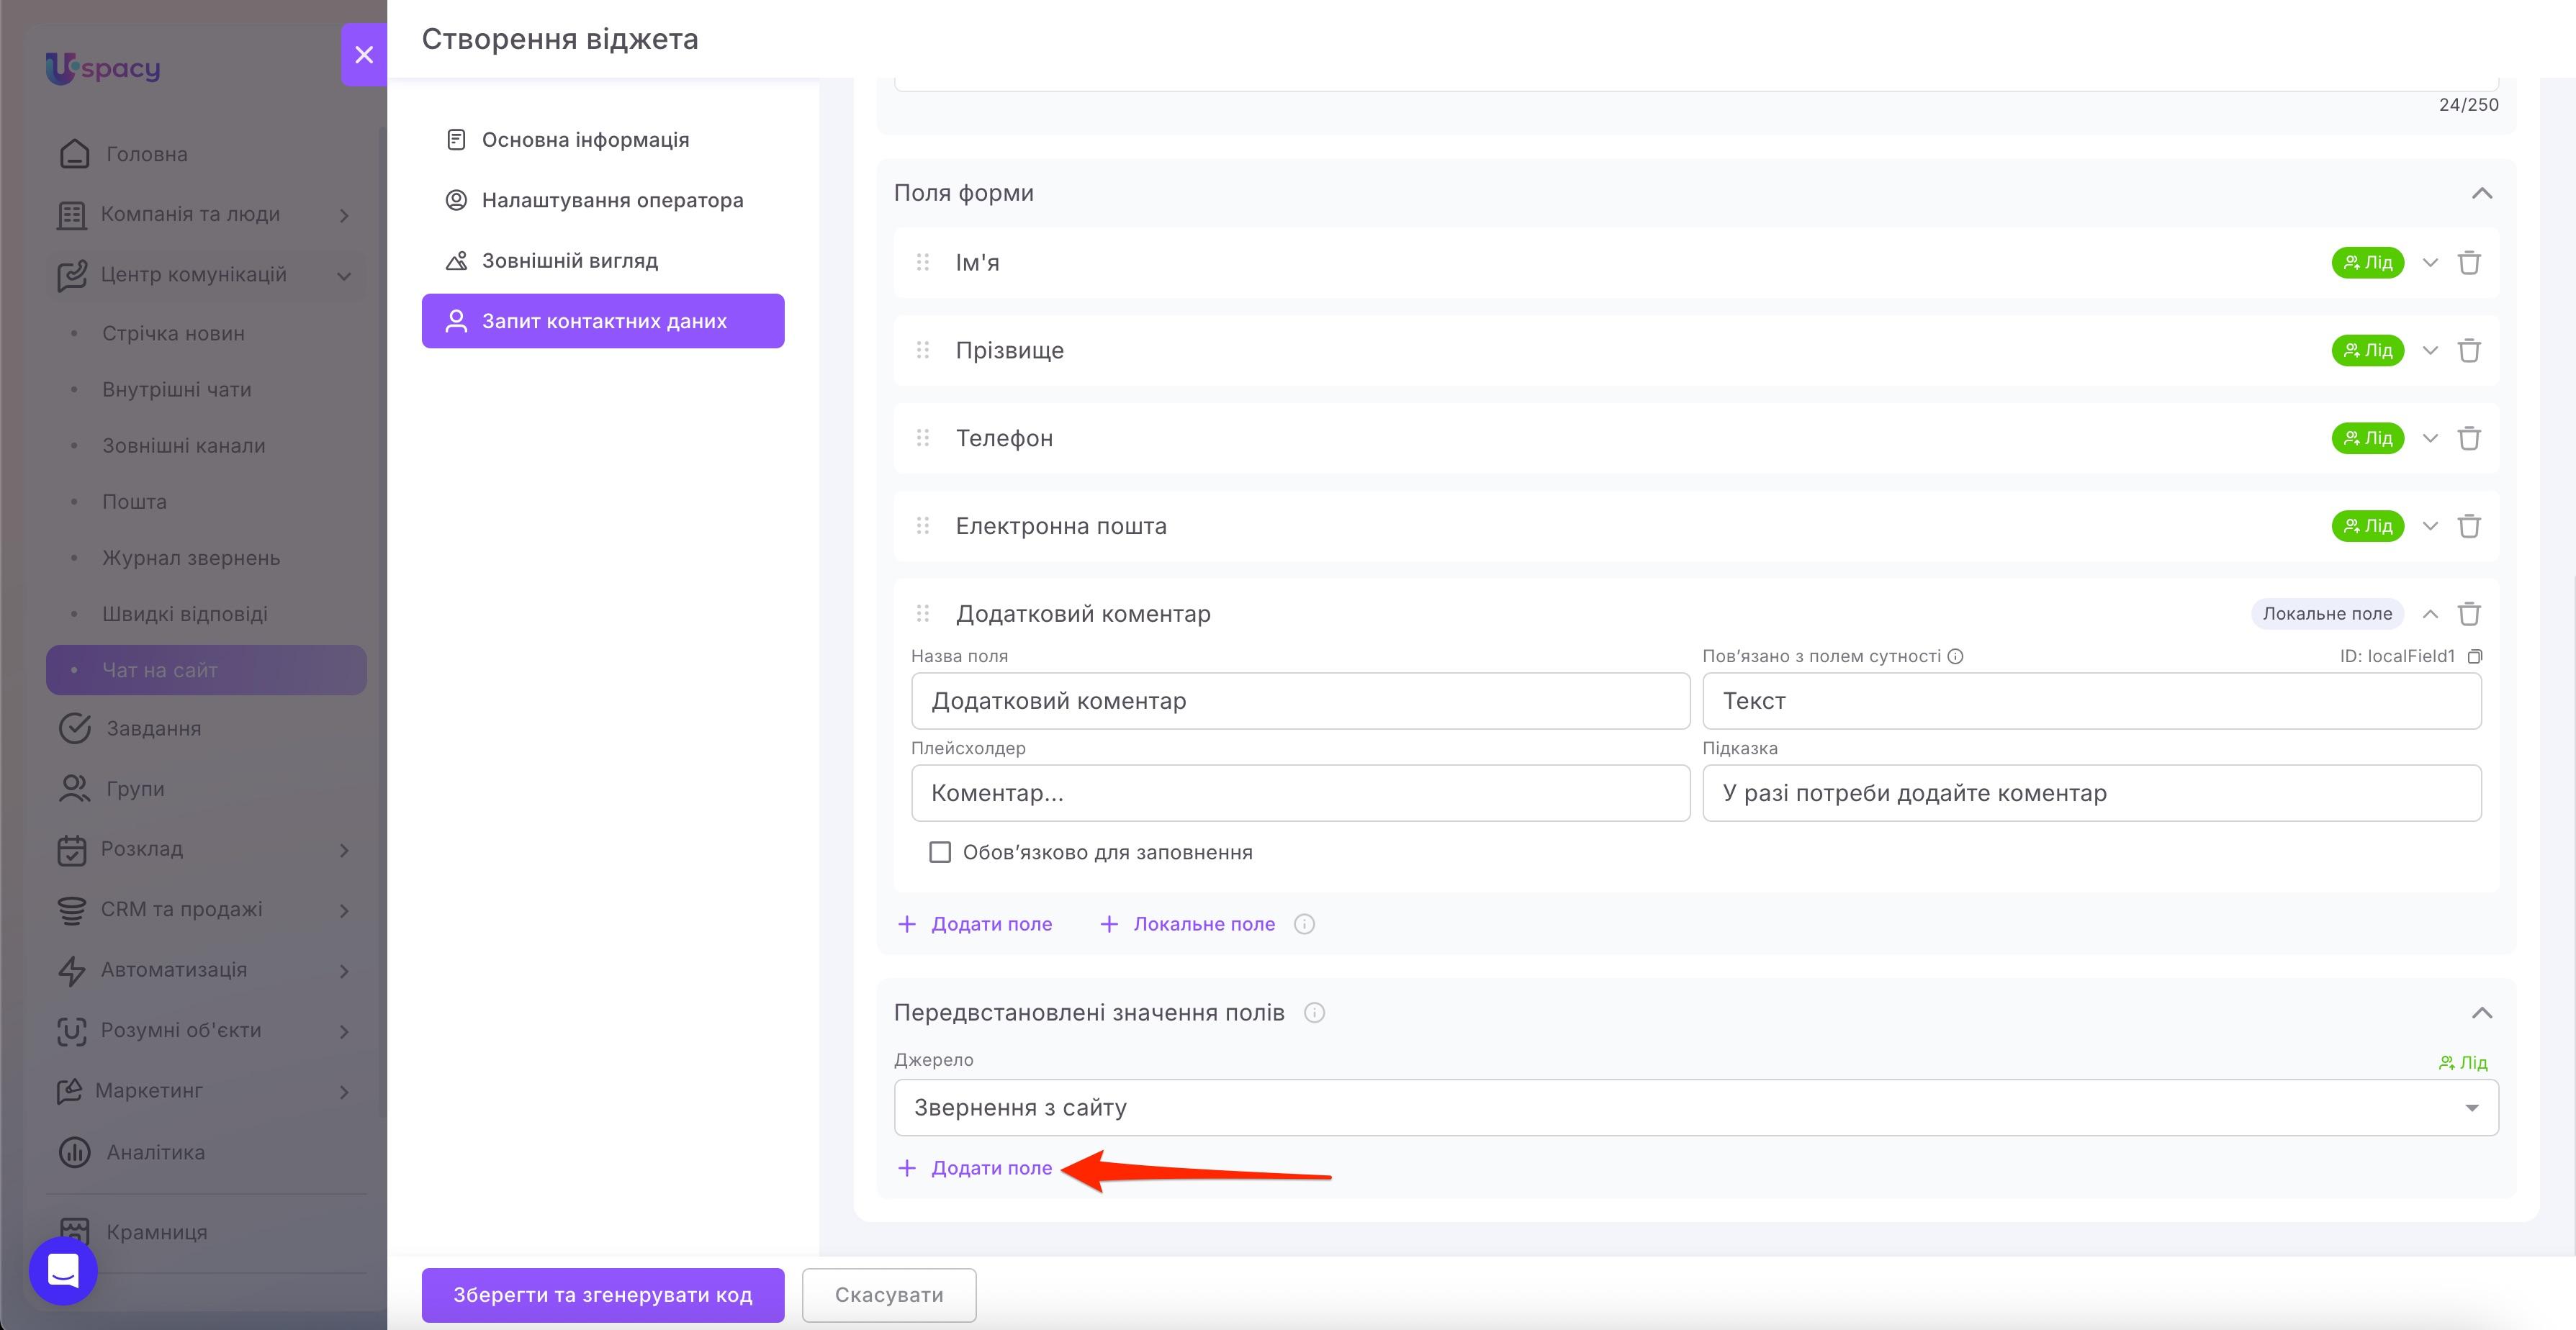This screenshot has width=2576, height=1330.
Task: Collapse the Додатковий коментар field
Action: click(2430, 614)
